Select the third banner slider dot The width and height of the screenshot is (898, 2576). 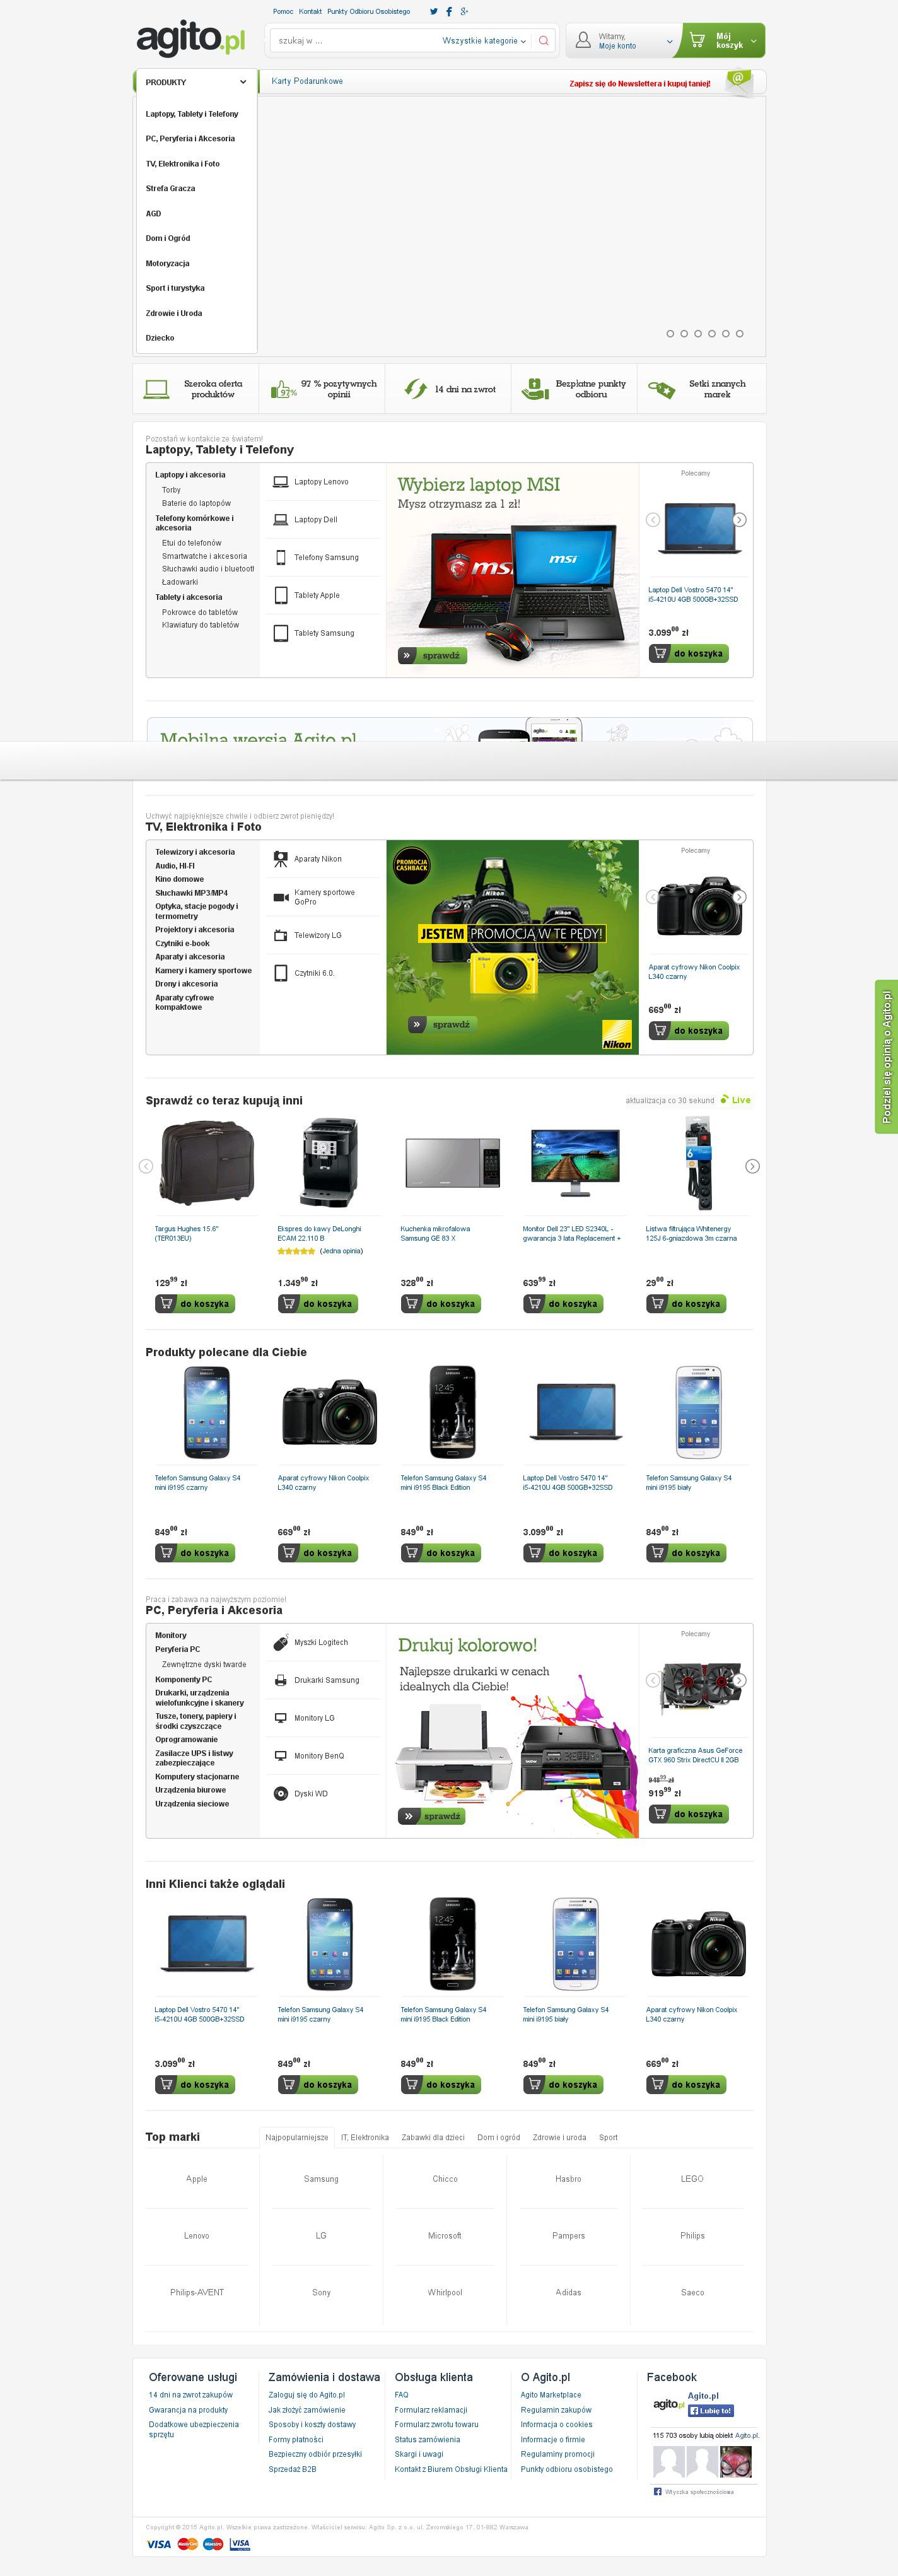click(x=698, y=333)
